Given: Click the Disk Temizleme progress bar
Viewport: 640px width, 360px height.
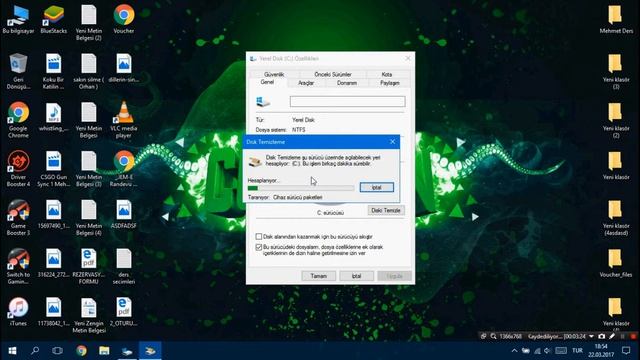Looking at the screenshot, I should (x=301, y=188).
